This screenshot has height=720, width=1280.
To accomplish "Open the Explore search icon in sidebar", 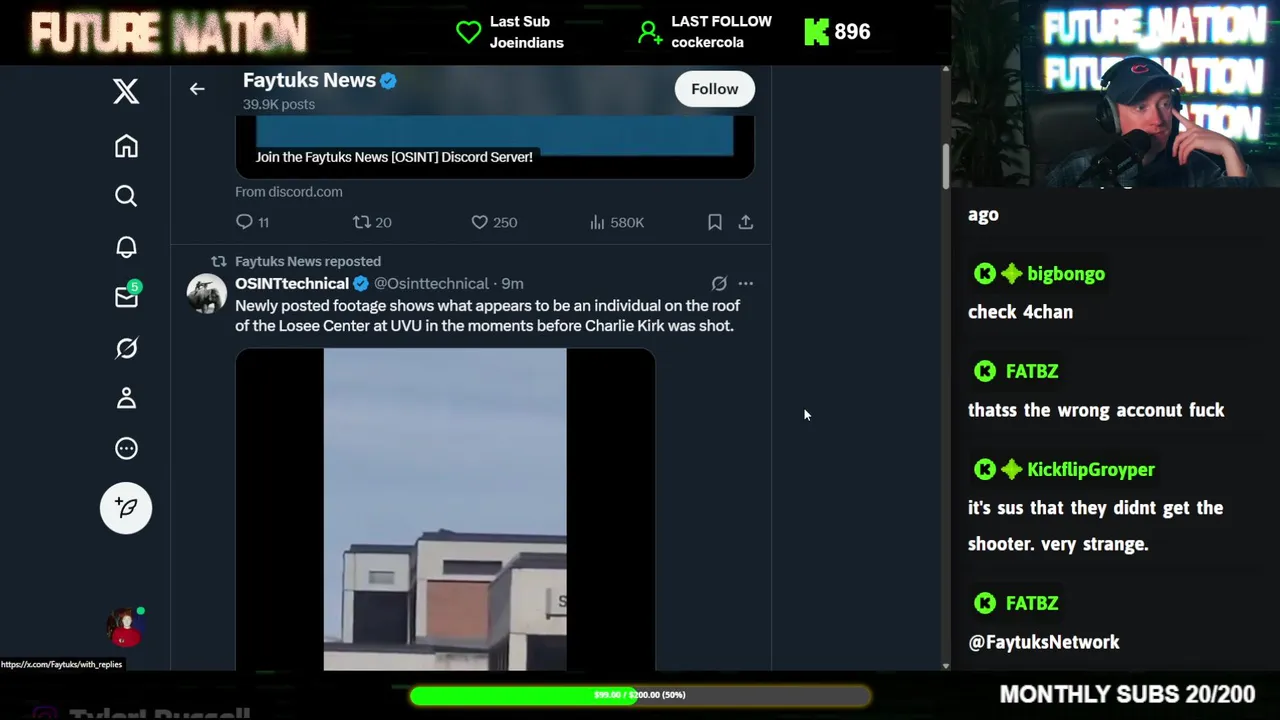I will tap(126, 196).
